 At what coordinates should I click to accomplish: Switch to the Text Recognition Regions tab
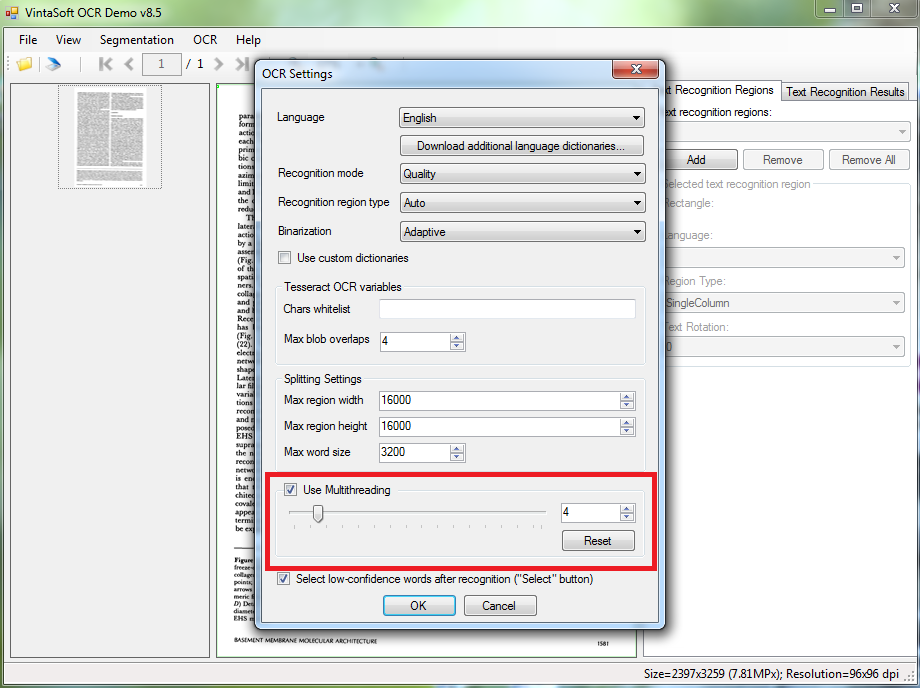(x=721, y=90)
